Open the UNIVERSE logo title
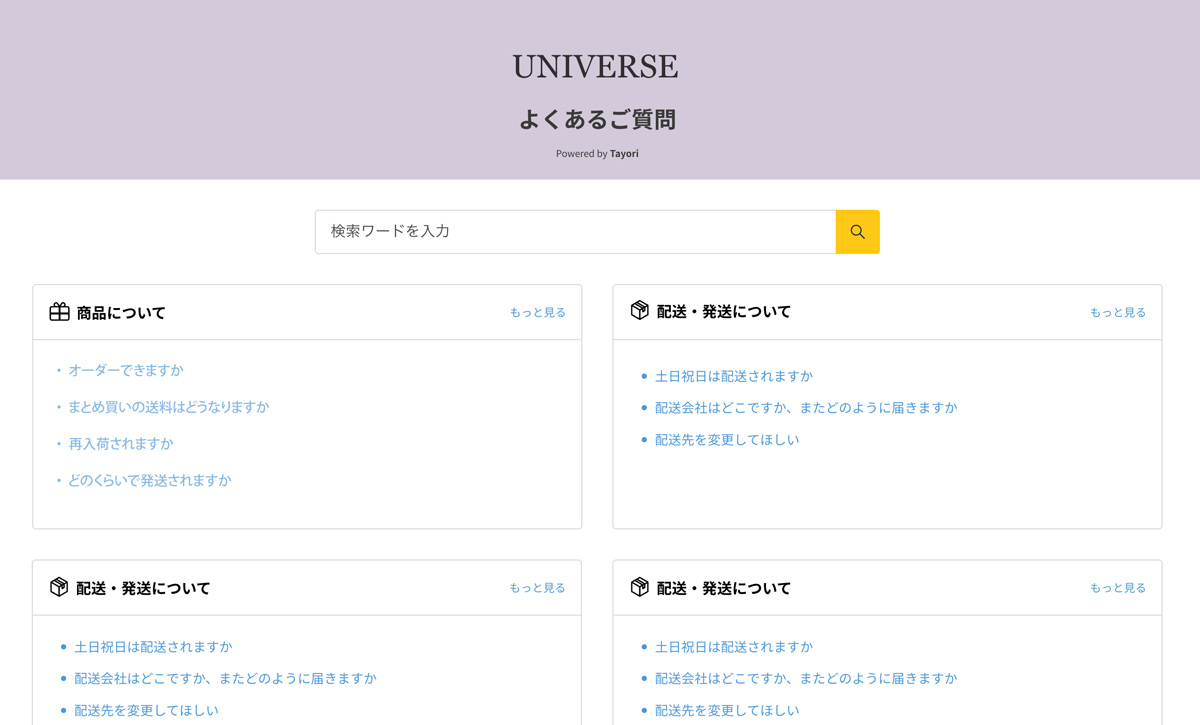This screenshot has height=725, width=1200. pyautogui.click(x=595, y=67)
